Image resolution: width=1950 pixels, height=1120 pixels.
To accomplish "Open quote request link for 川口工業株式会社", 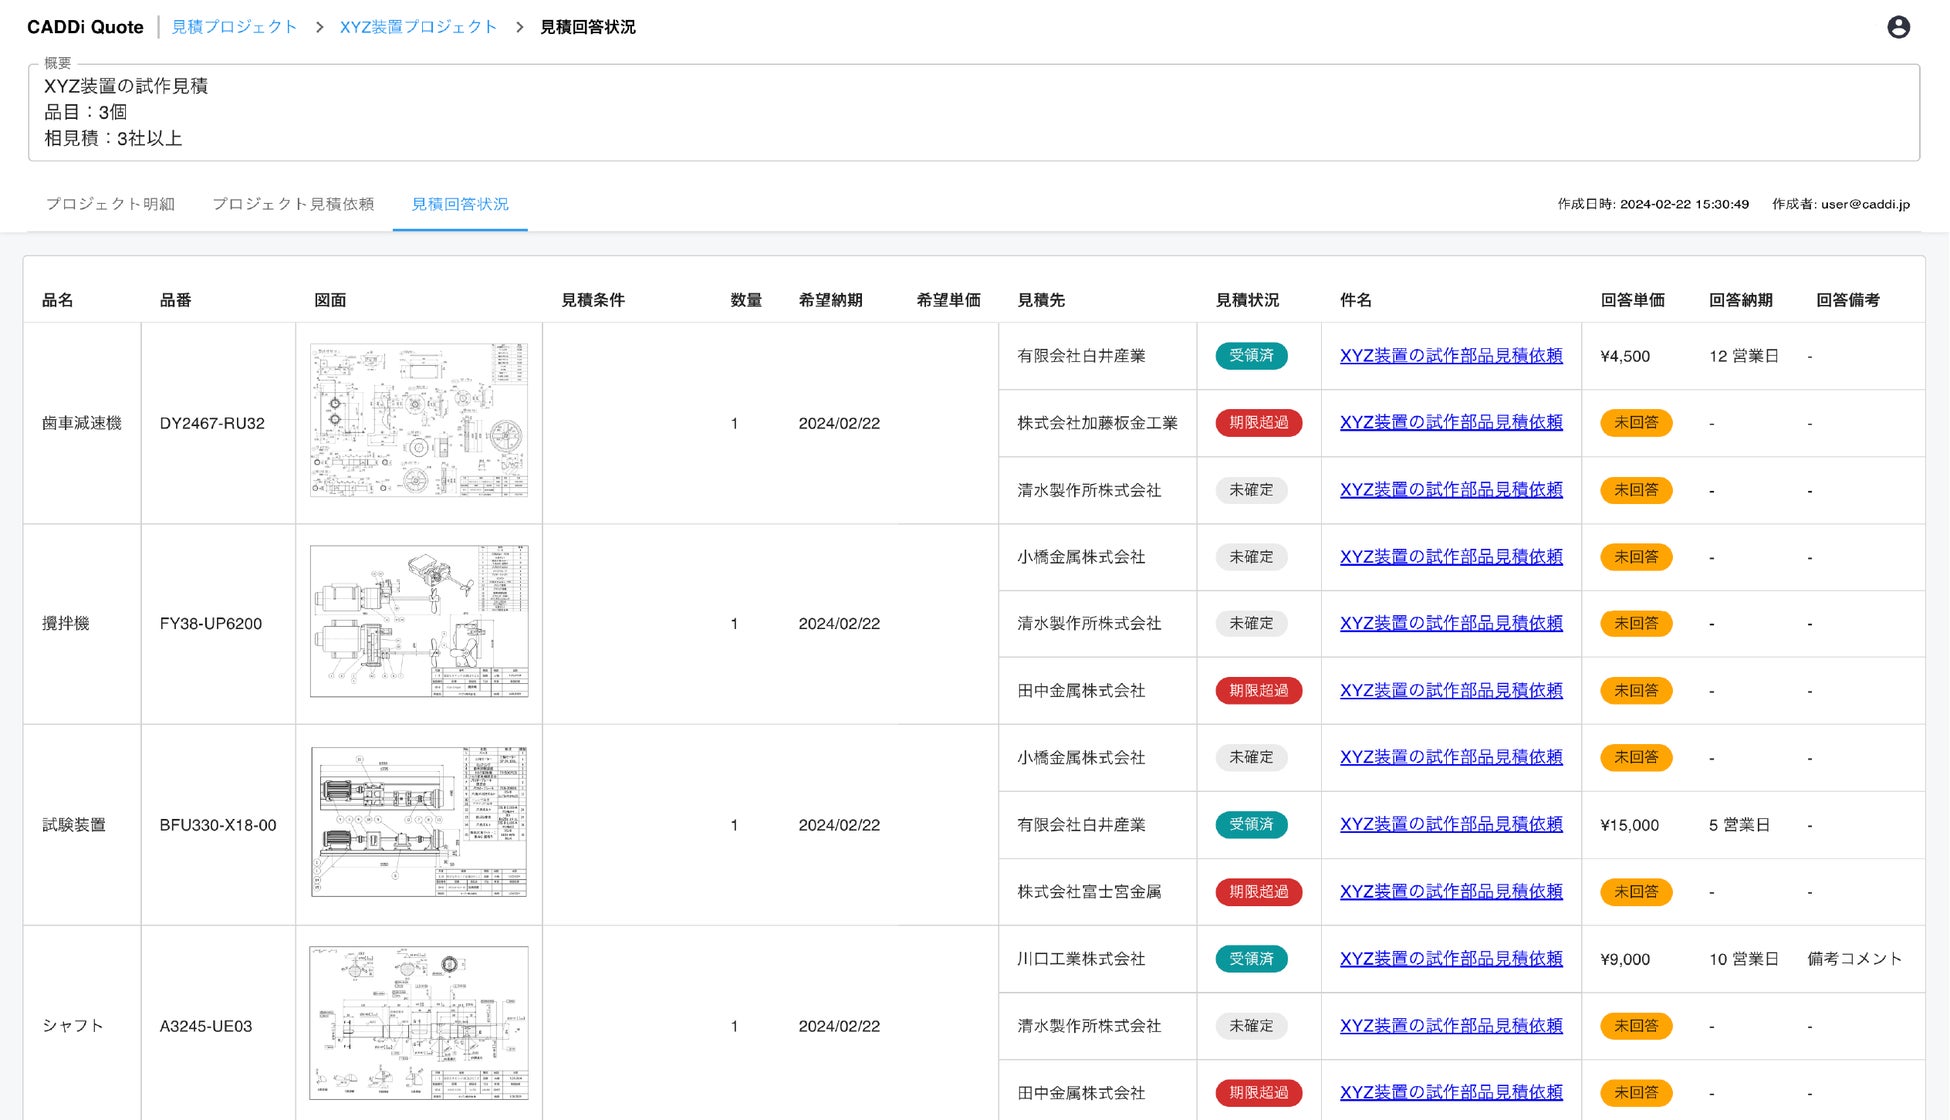I will [x=1450, y=959].
